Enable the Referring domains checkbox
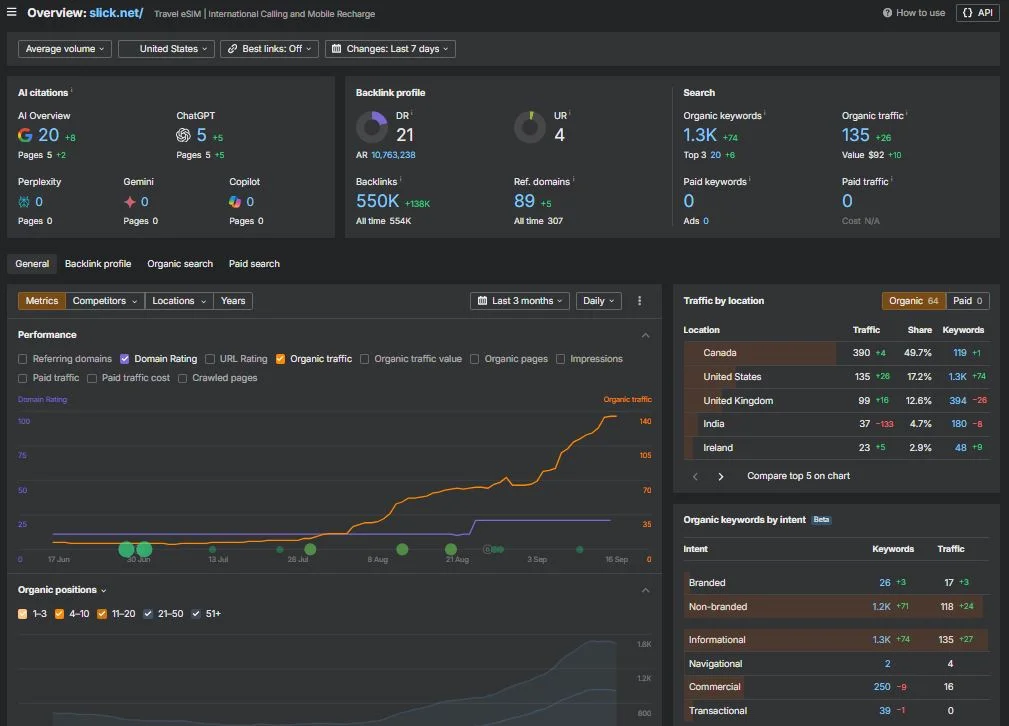Viewport: 1009px width, 726px height. (23, 359)
